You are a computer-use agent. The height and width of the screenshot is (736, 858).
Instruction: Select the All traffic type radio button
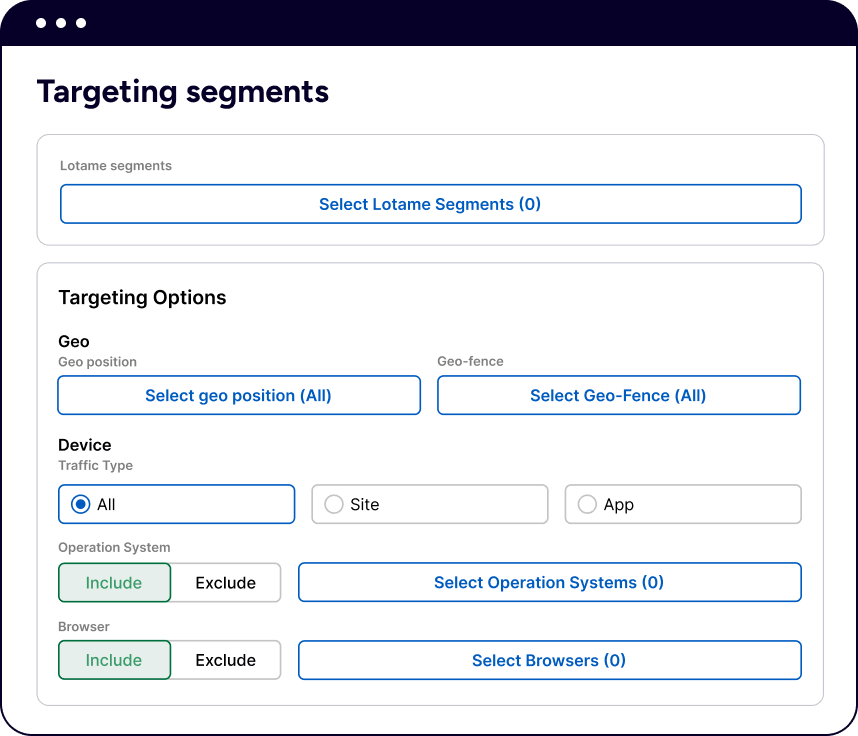[x=82, y=505]
